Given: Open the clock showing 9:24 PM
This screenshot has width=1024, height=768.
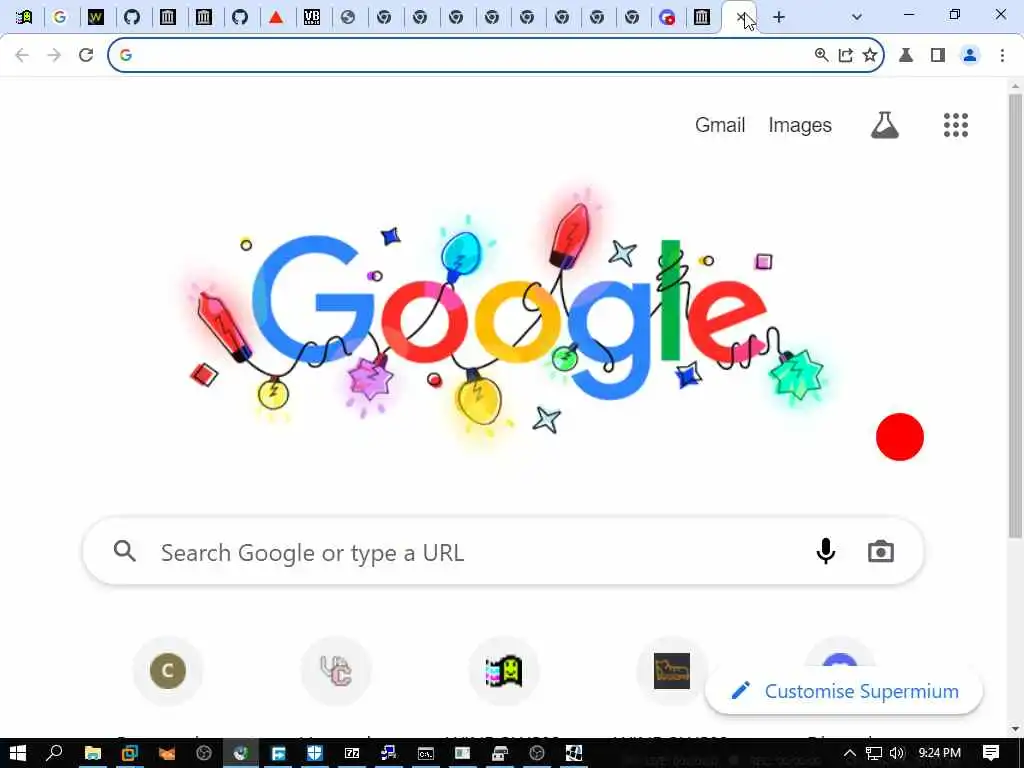Looking at the screenshot, I should tap(940, 753).
